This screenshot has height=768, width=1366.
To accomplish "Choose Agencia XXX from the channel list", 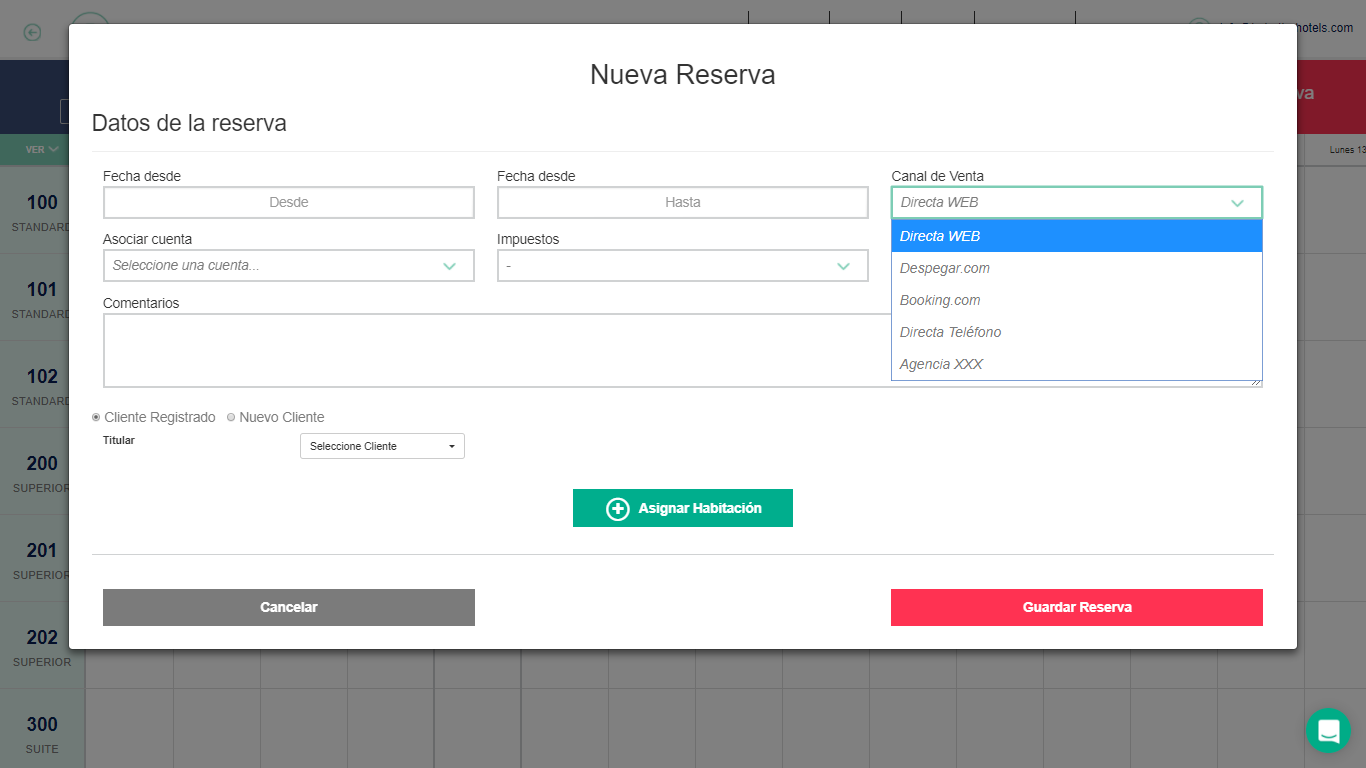I will point(1077,364).
